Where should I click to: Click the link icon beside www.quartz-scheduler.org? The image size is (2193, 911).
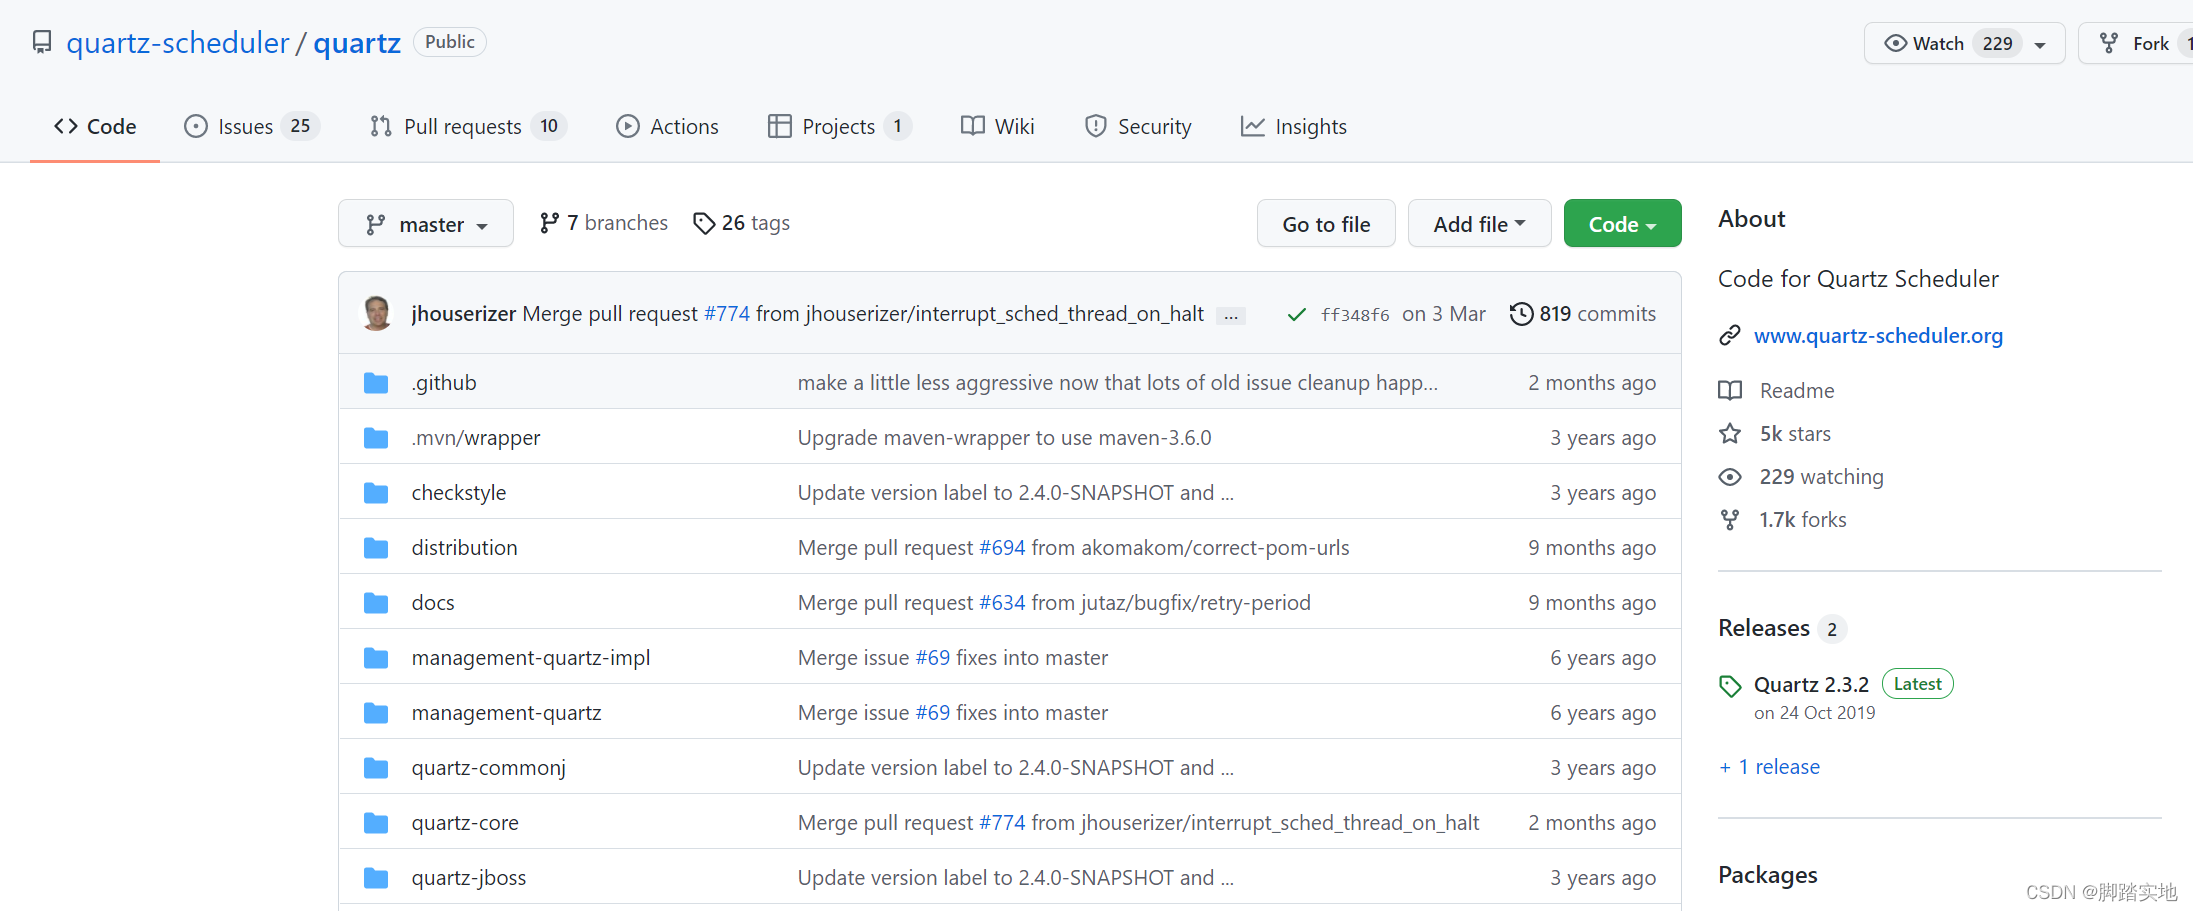click(x=1730, y=336)
